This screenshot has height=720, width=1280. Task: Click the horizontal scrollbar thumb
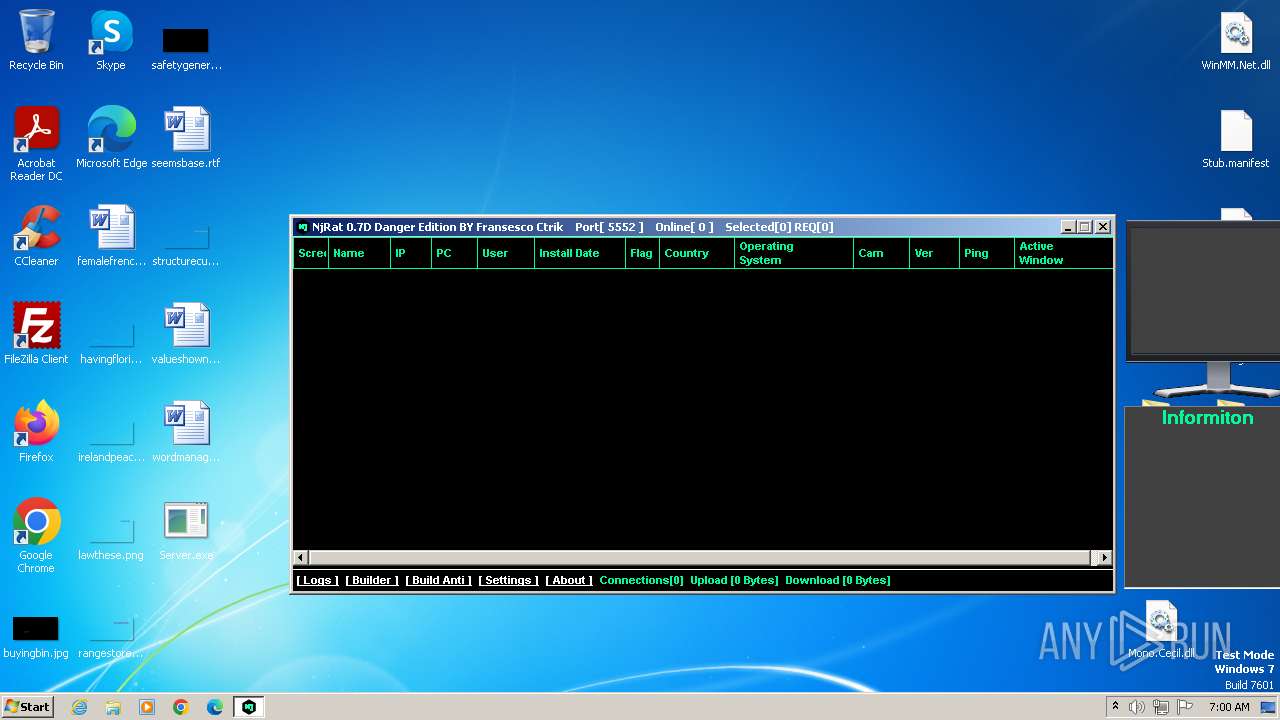pos(699,558)
